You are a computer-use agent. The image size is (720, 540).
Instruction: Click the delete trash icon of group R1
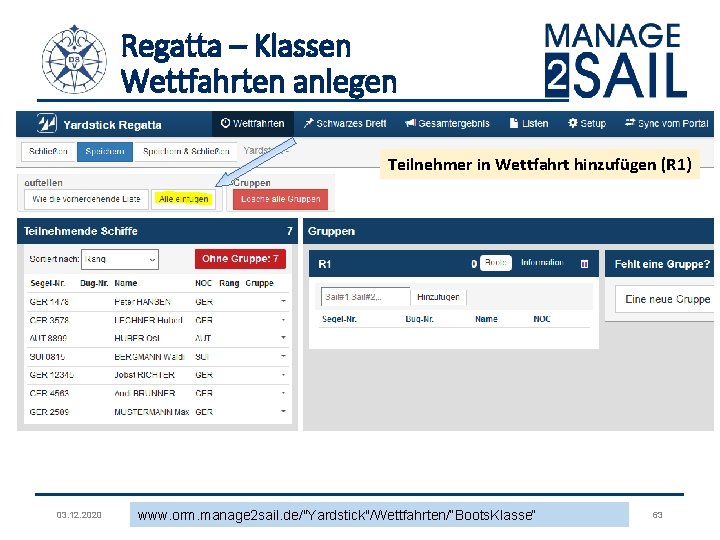[585, 264]
